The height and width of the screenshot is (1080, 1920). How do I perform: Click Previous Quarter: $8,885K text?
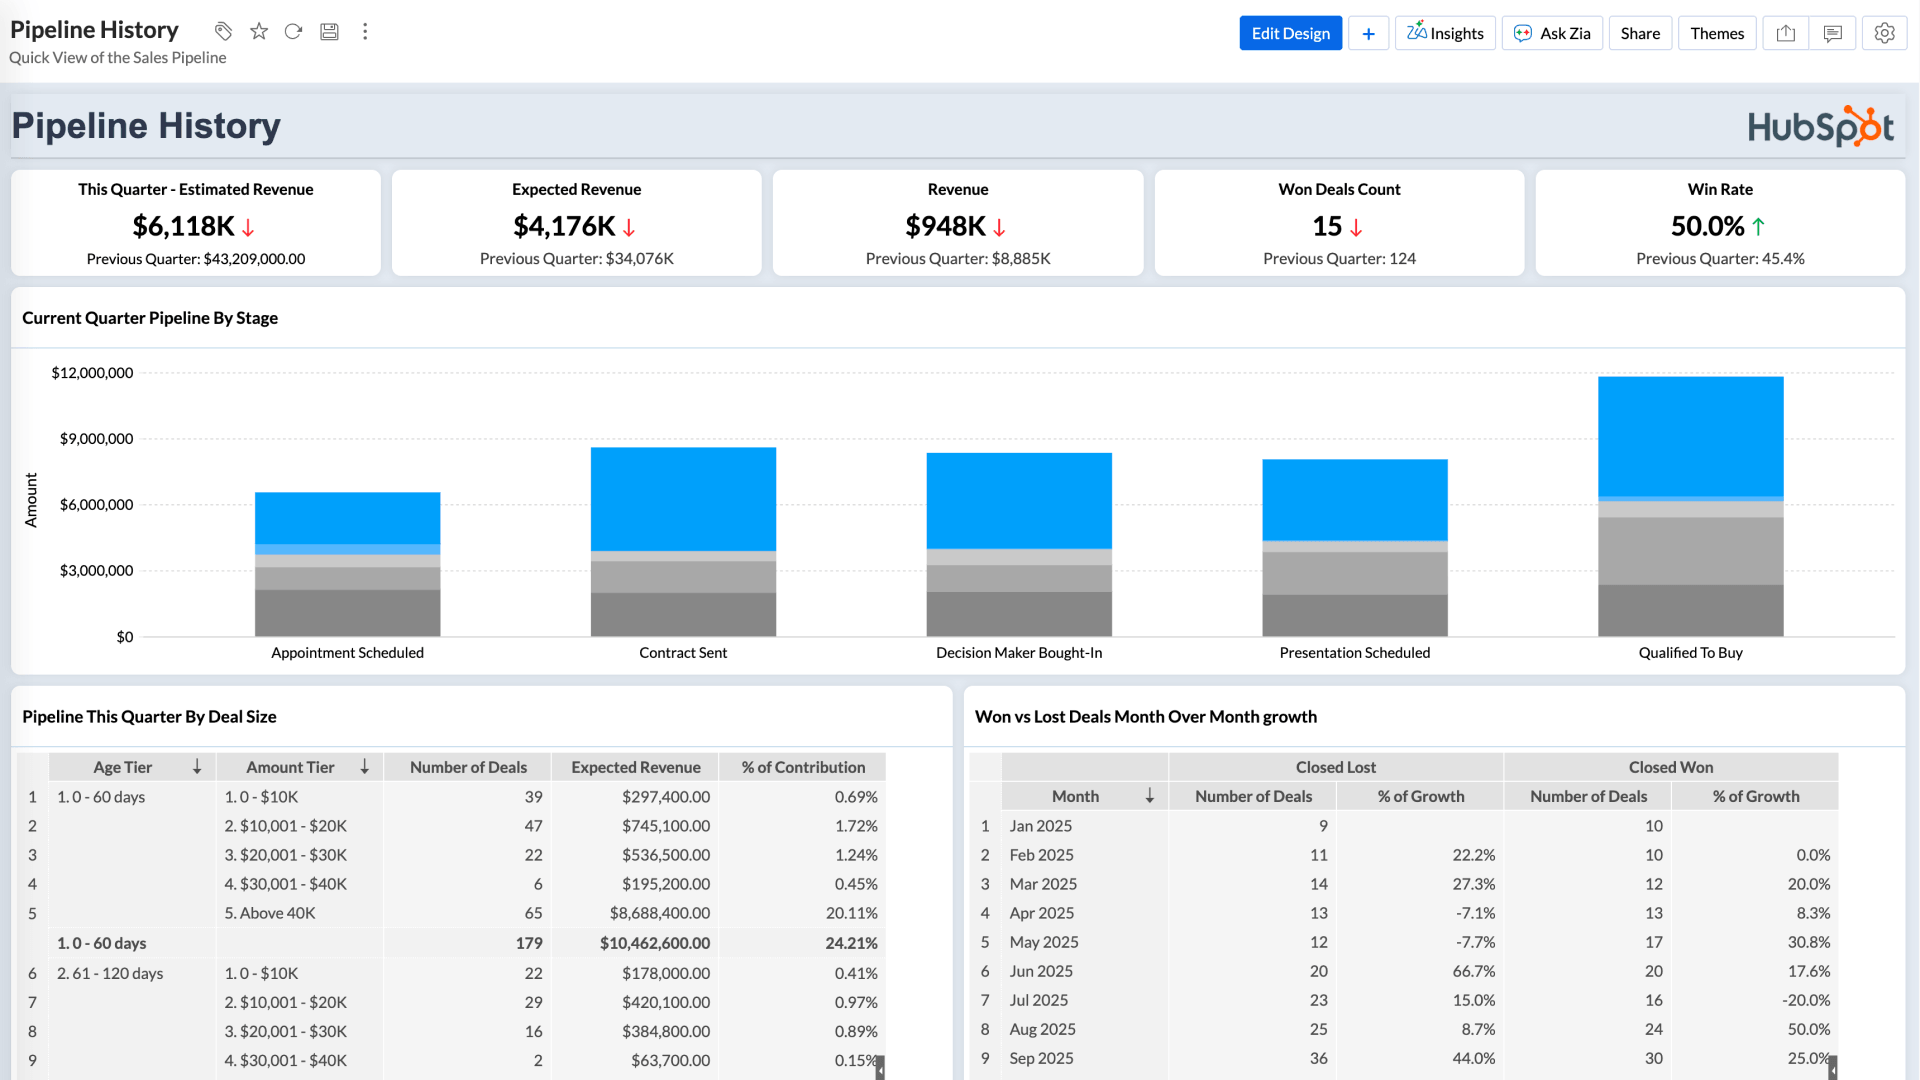[x=958, y=258]
